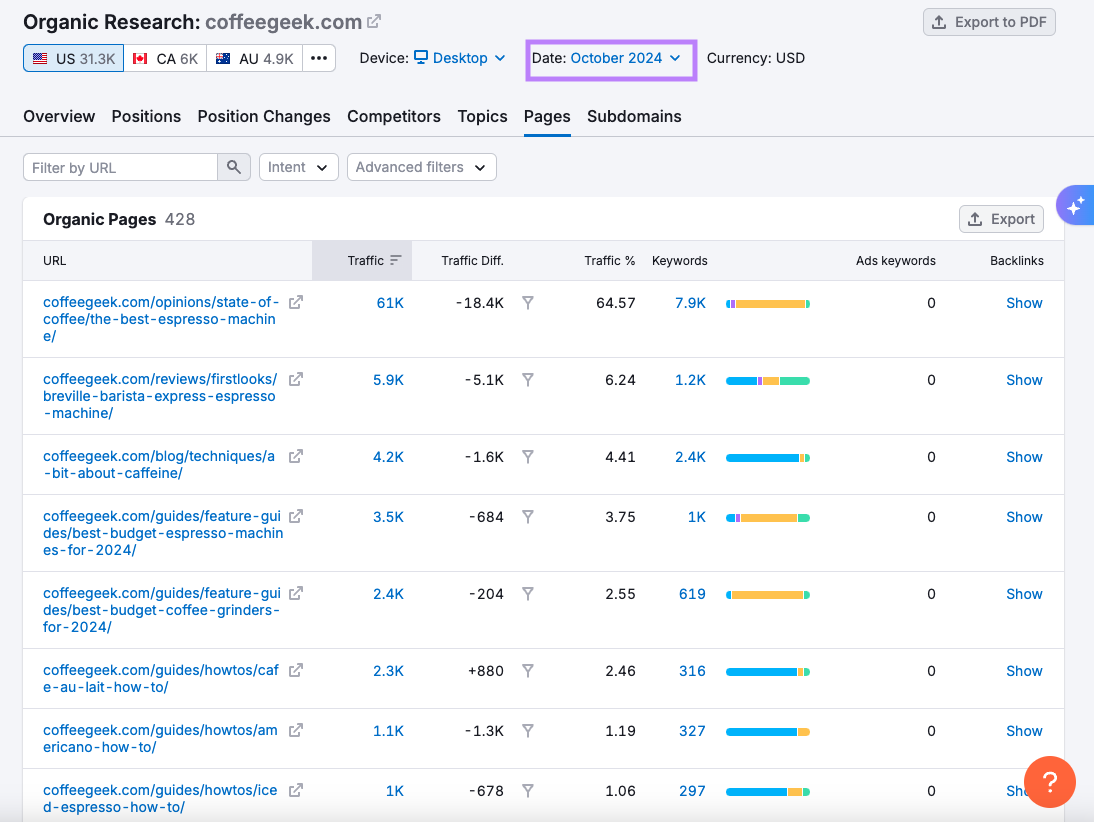
Task: Open help via the question mark icon
Action: [x=1050, y=781]
